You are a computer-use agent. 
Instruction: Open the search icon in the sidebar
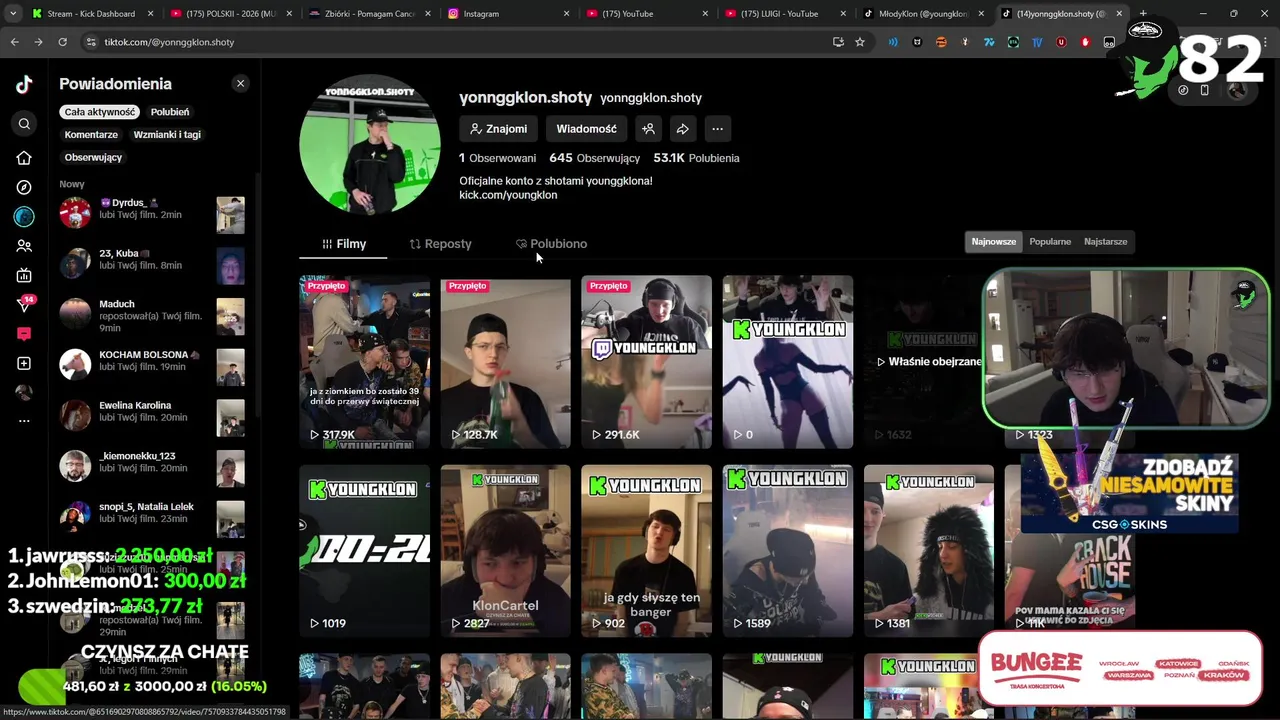point(24,124)
